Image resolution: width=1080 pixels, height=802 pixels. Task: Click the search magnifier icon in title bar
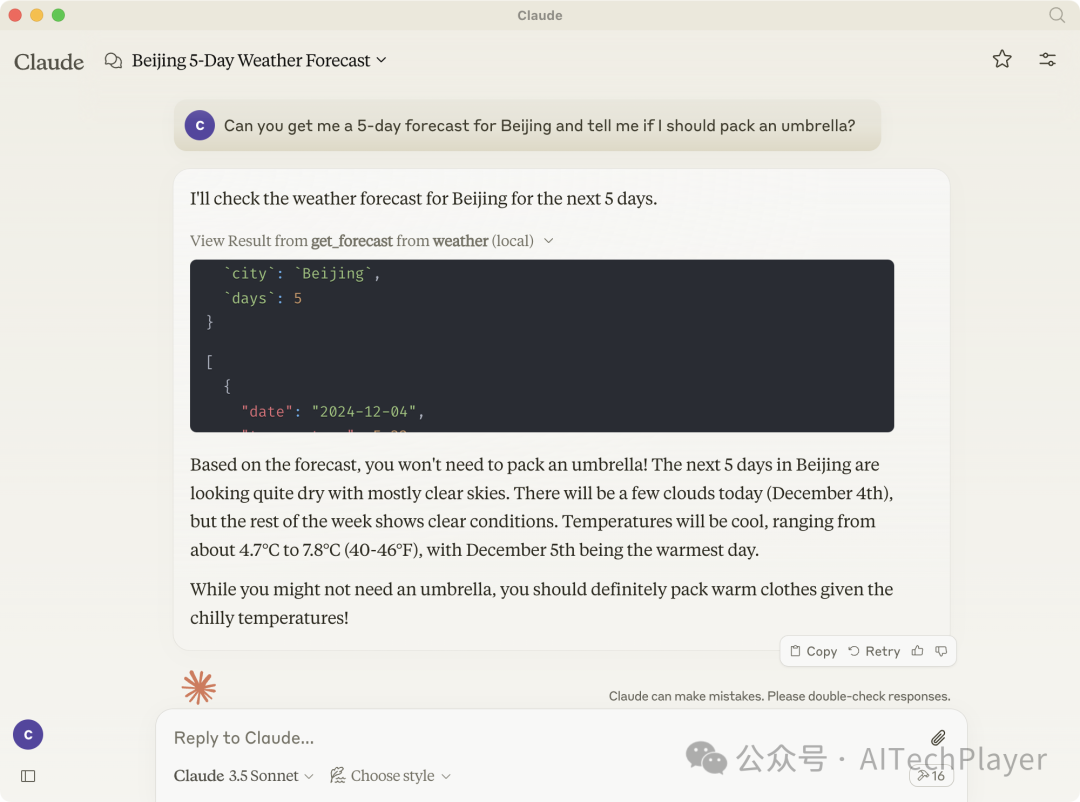[1056, 15]
